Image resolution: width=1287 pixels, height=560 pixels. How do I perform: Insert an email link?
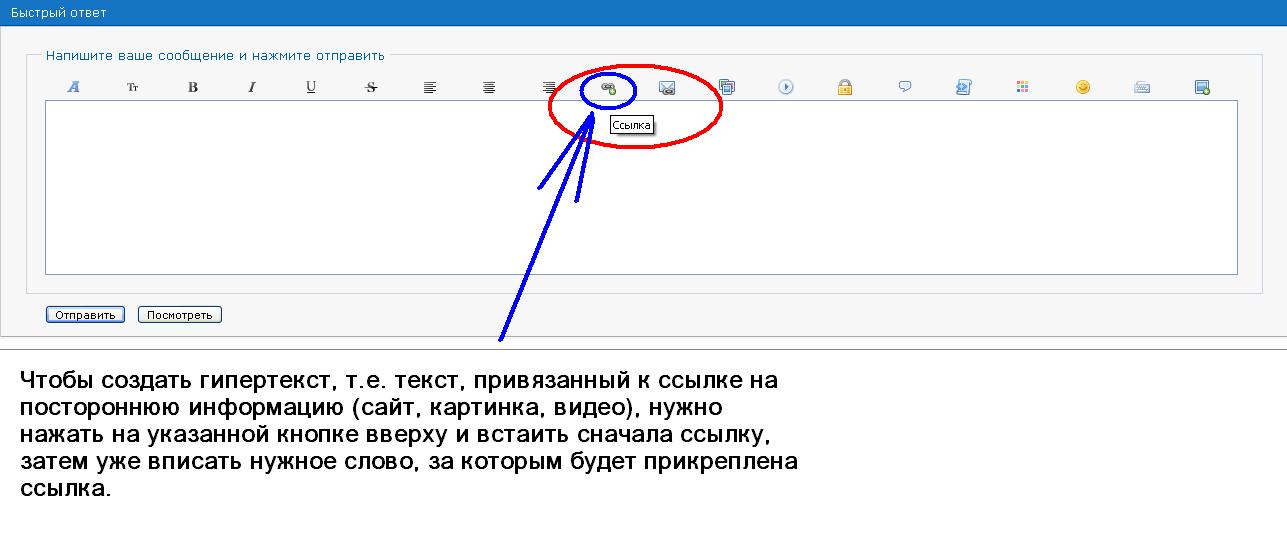tap(667, 87)
